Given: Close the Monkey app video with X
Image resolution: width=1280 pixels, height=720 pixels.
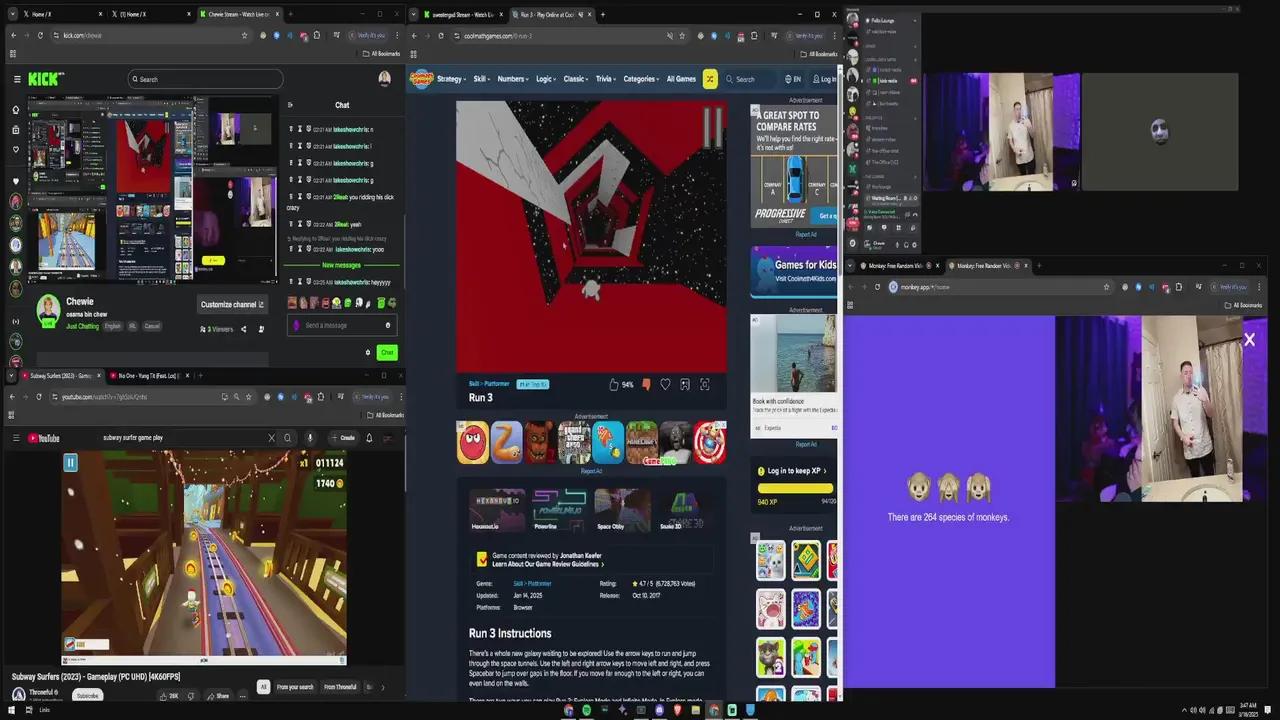Looking at the screenshot, I should [x=1249, y=340].
